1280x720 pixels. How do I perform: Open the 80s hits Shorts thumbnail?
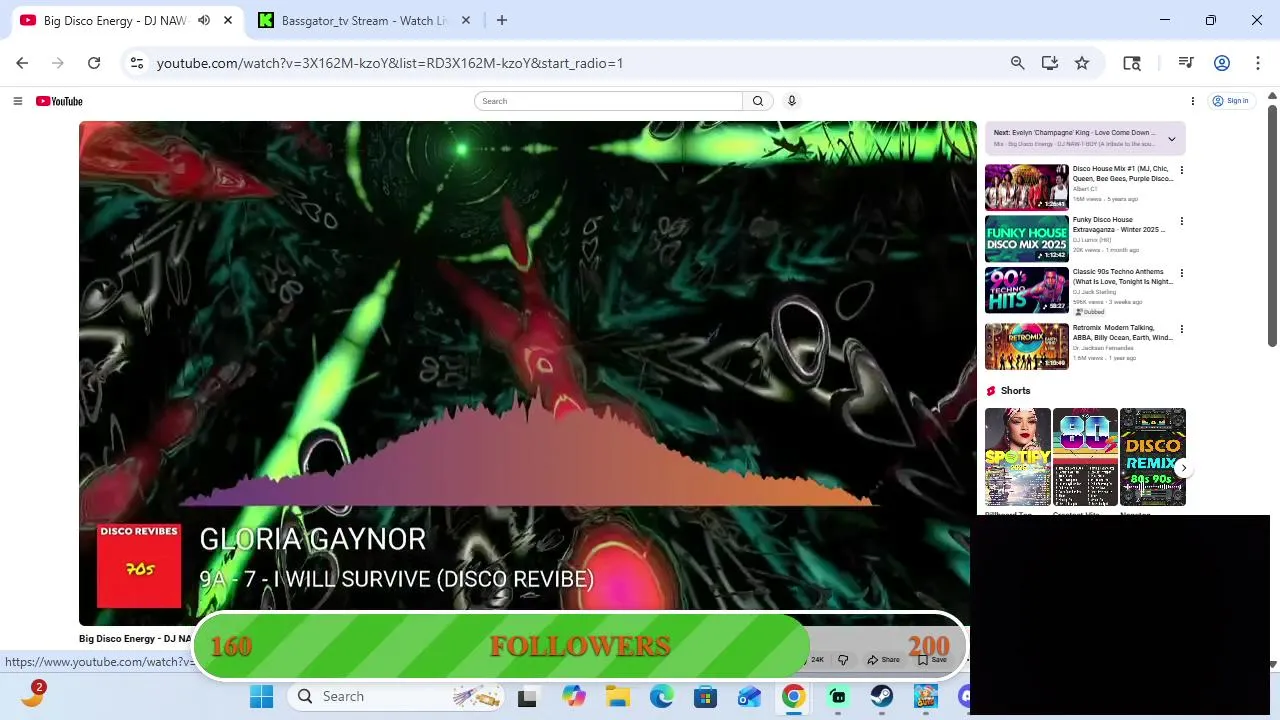(1085, 457)
